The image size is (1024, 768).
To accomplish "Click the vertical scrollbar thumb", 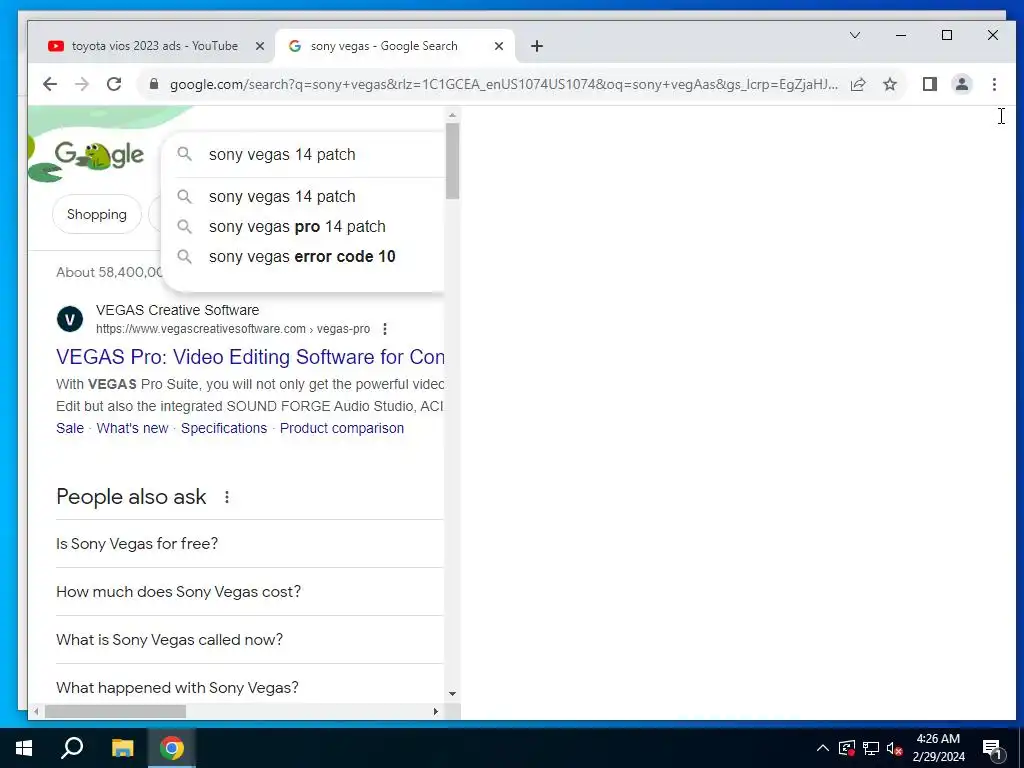I will (453, 161).
